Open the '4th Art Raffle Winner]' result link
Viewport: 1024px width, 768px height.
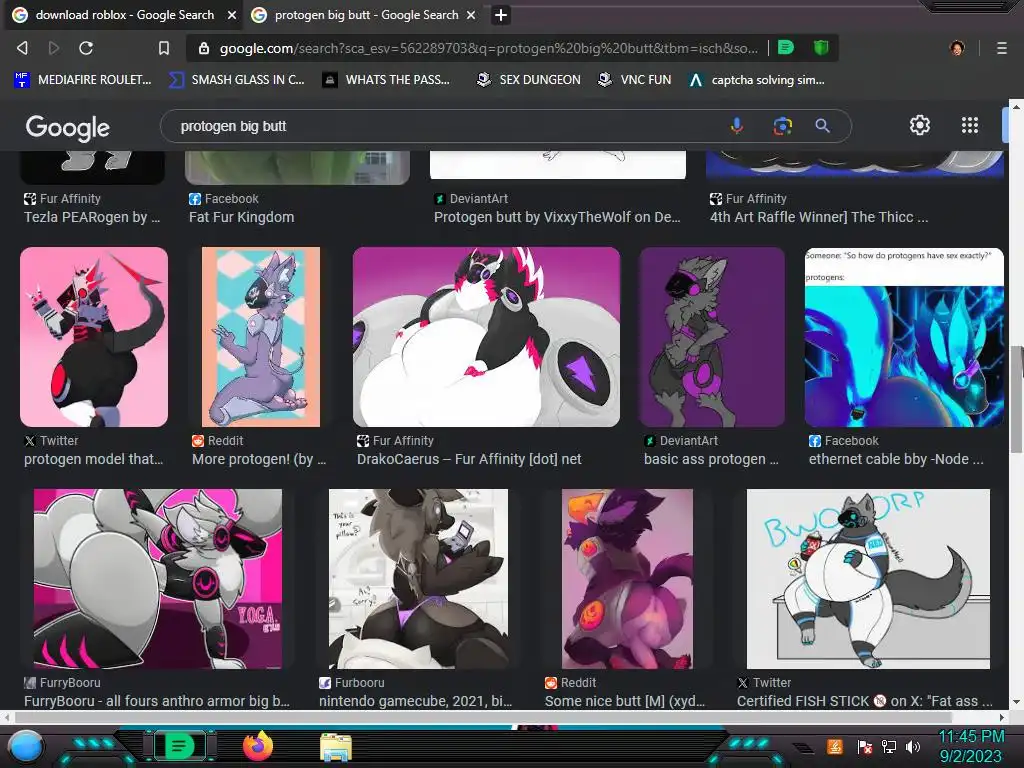[x=819, y=217]
